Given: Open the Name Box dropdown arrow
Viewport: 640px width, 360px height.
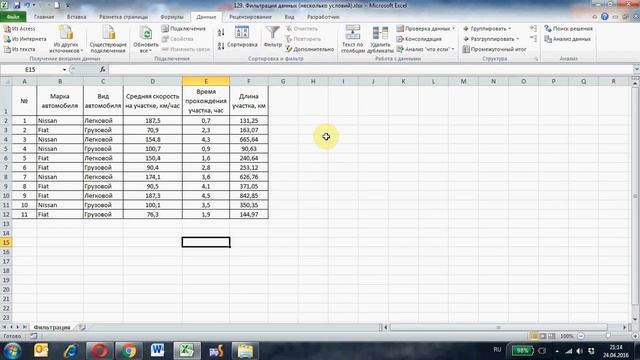Looking at the screenshot, I should click(64, 70).
